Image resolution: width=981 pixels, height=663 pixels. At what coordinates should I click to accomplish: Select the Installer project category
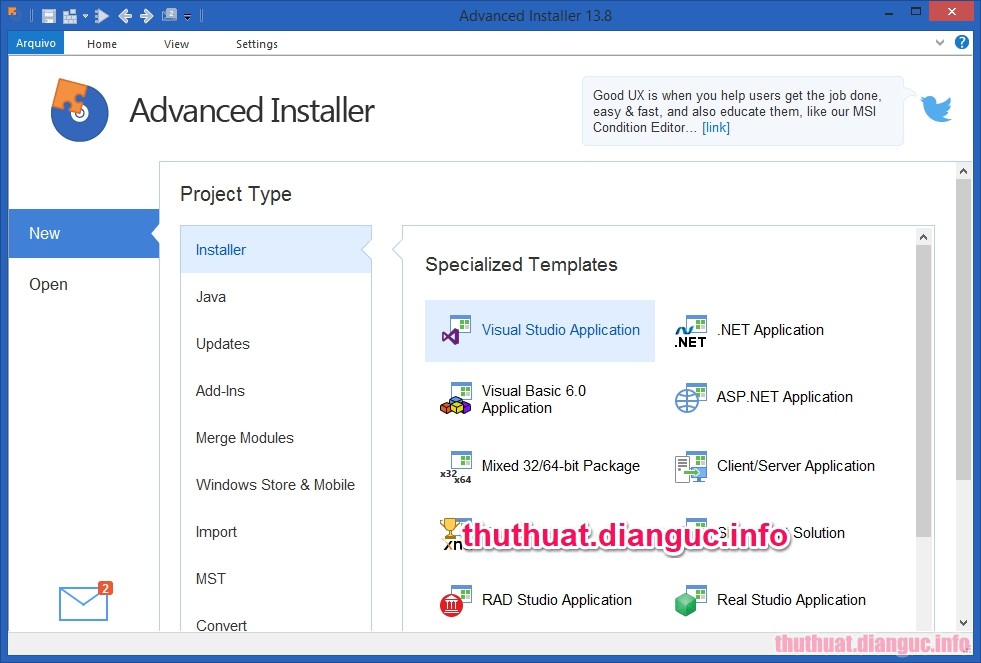click(x=275, y=250)
